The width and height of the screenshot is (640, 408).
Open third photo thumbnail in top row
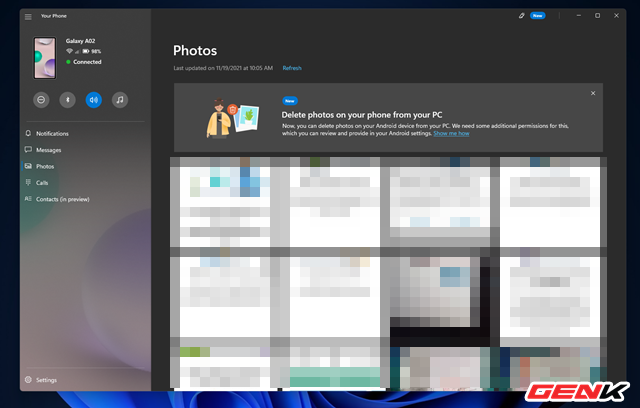pyautogui.click(x=440, y=202)
